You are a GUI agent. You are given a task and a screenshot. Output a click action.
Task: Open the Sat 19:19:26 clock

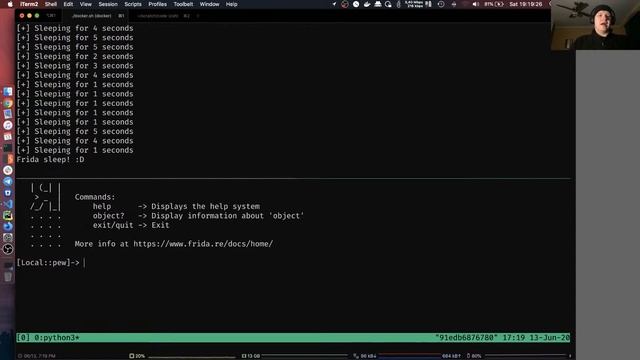click(526, 4)
